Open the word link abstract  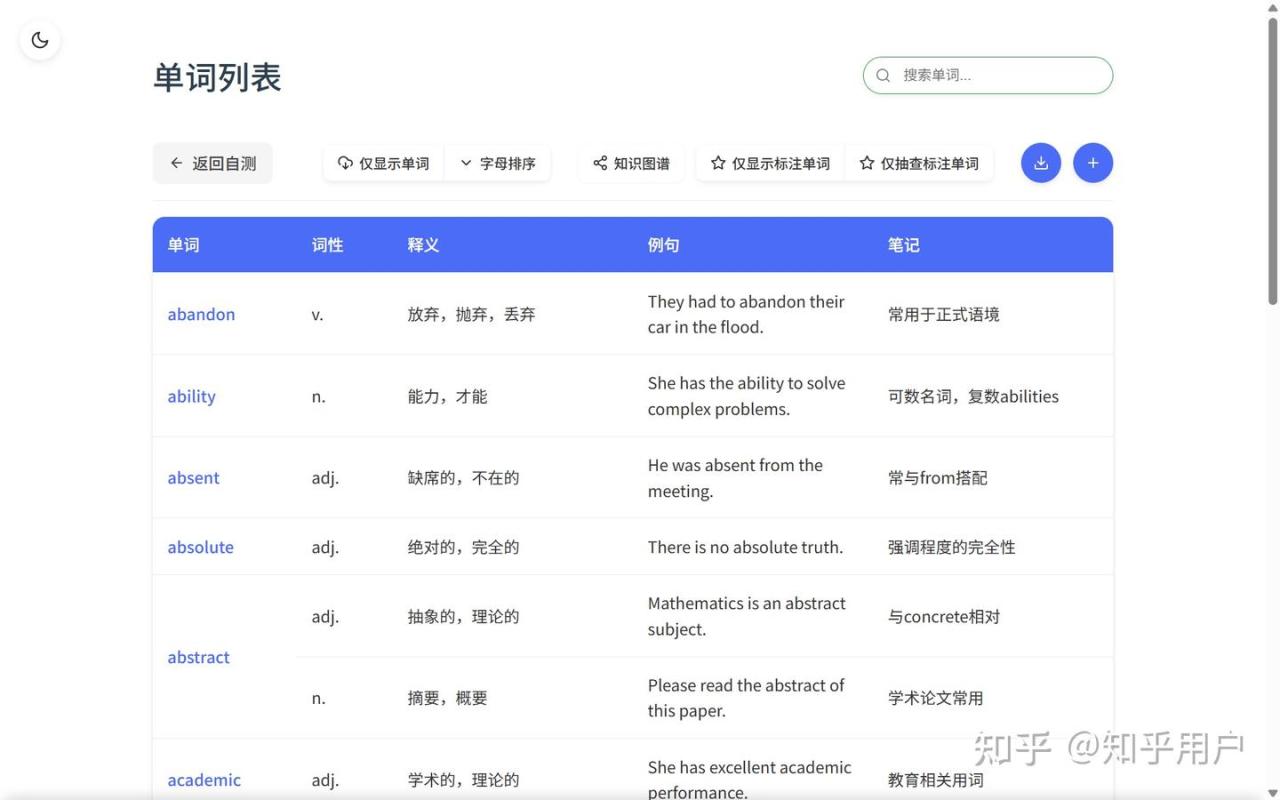point(198,657)
